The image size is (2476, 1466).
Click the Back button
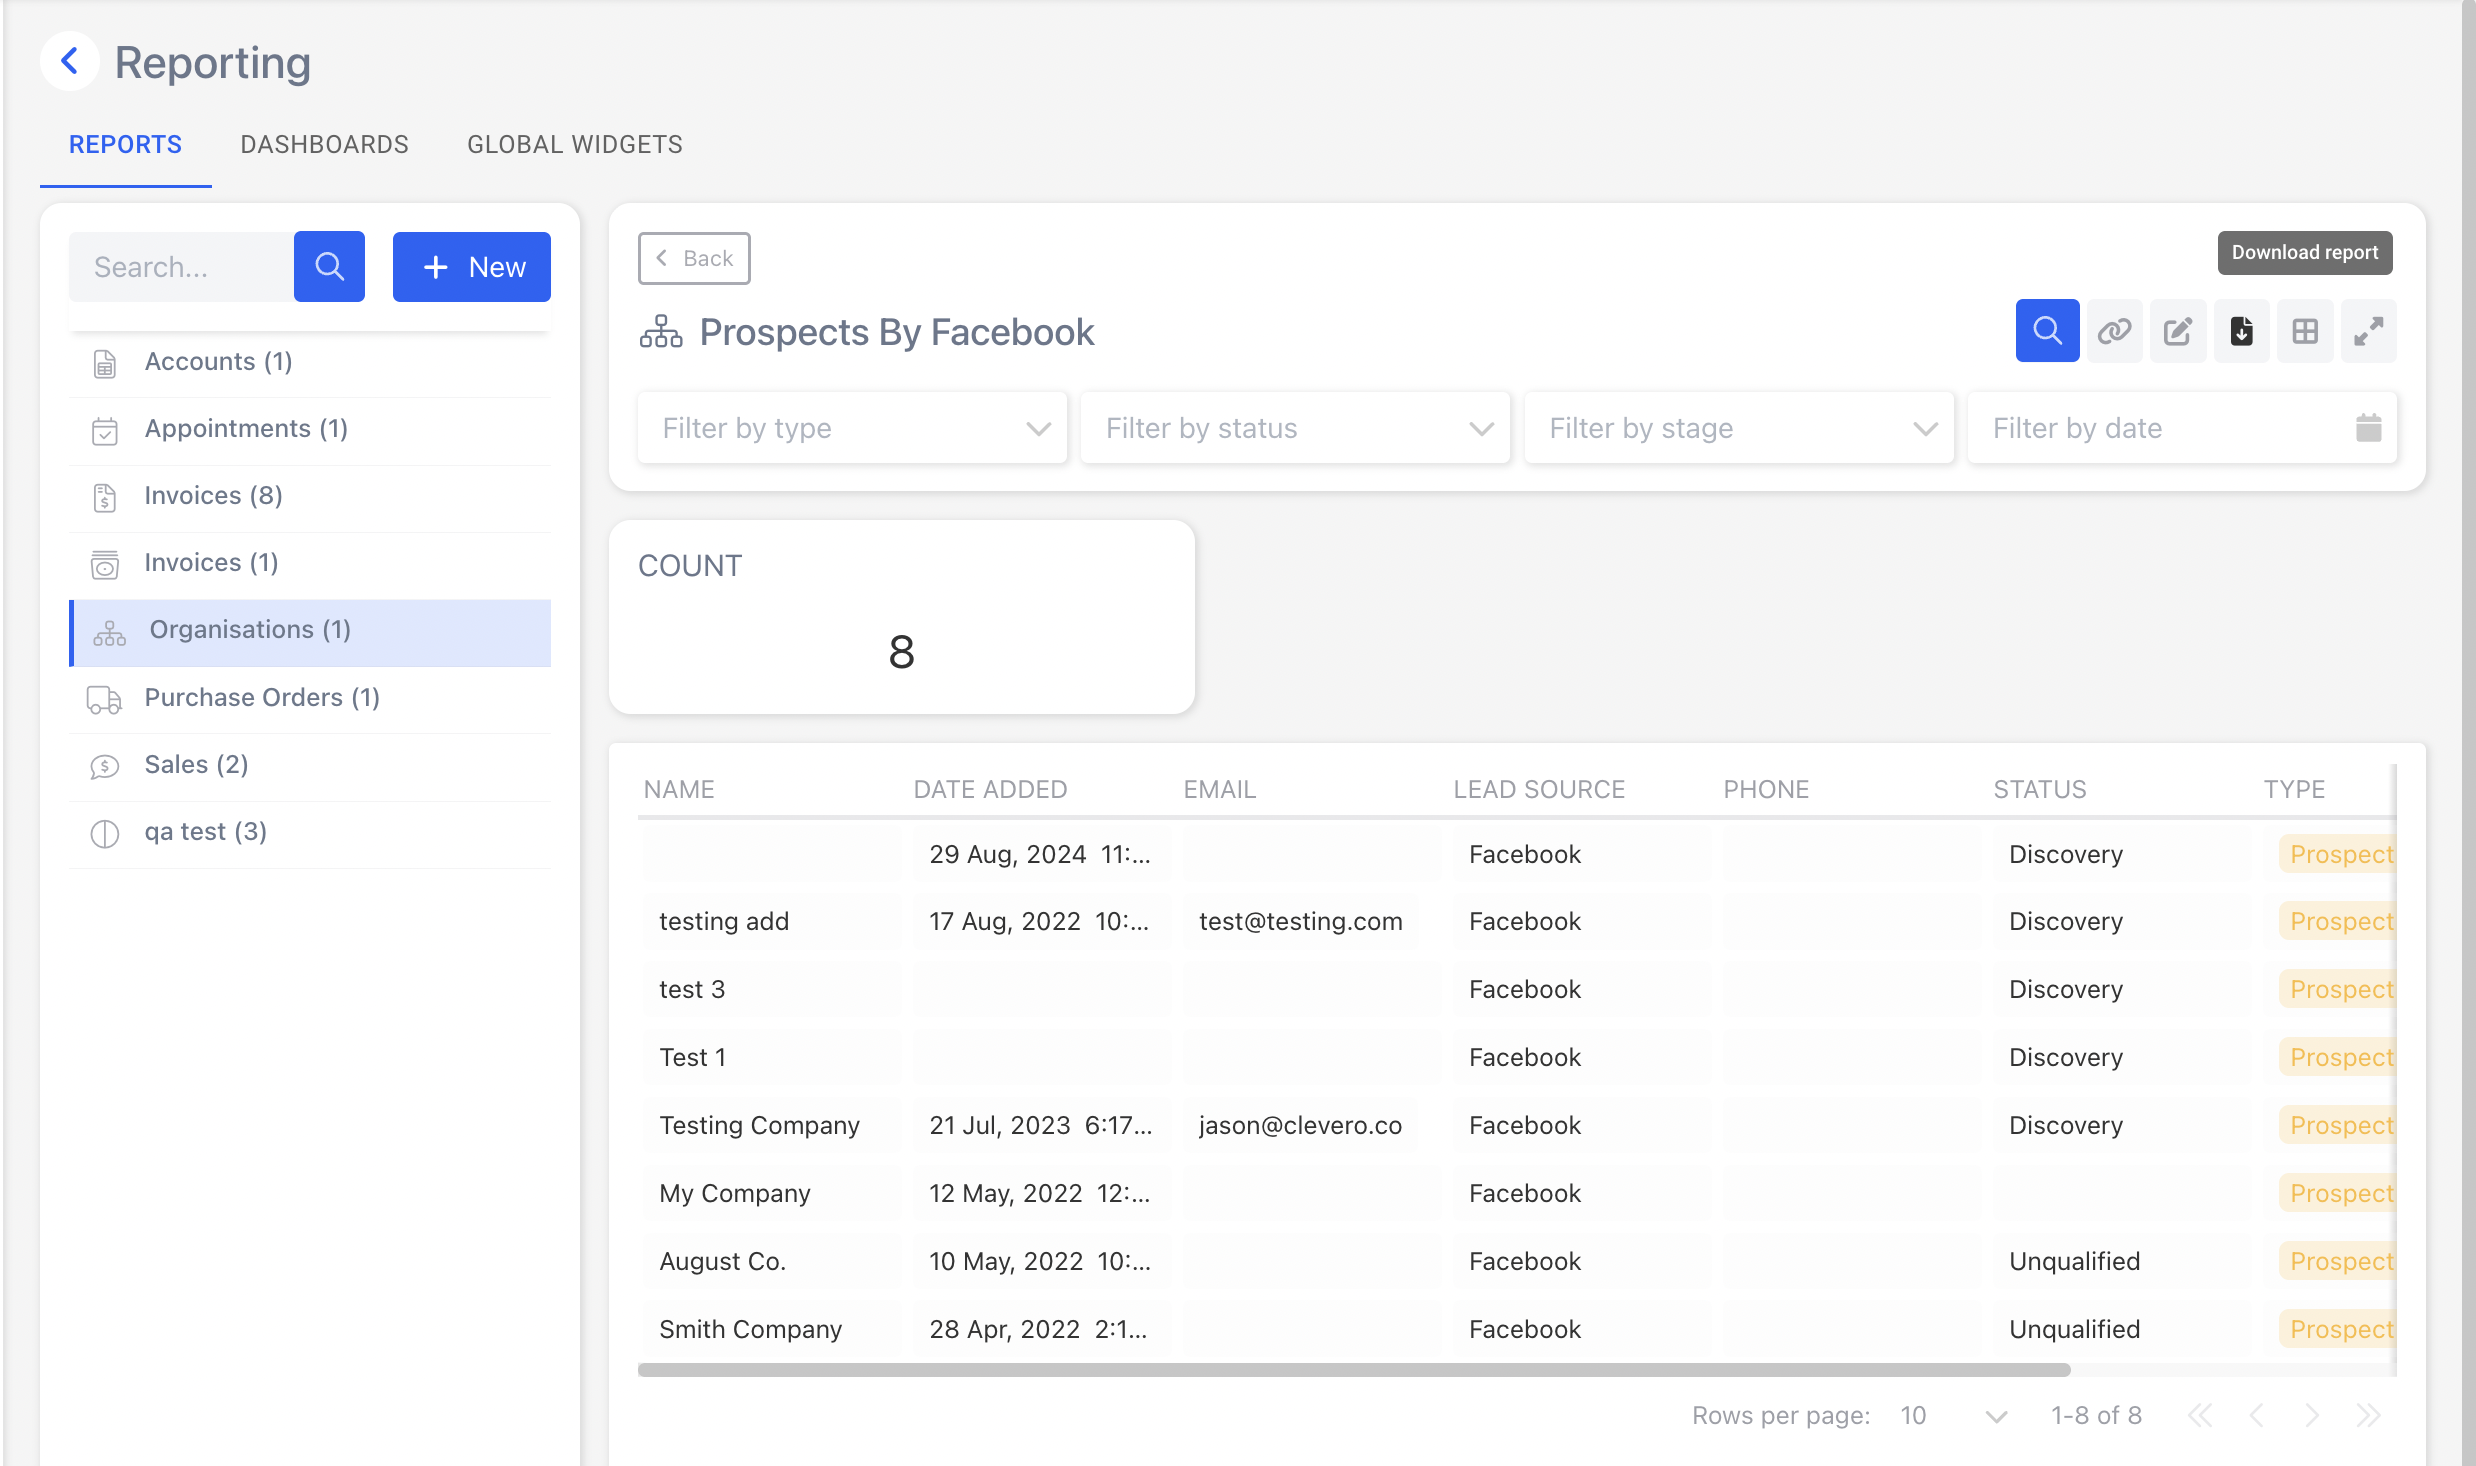(x=694, y=259)
